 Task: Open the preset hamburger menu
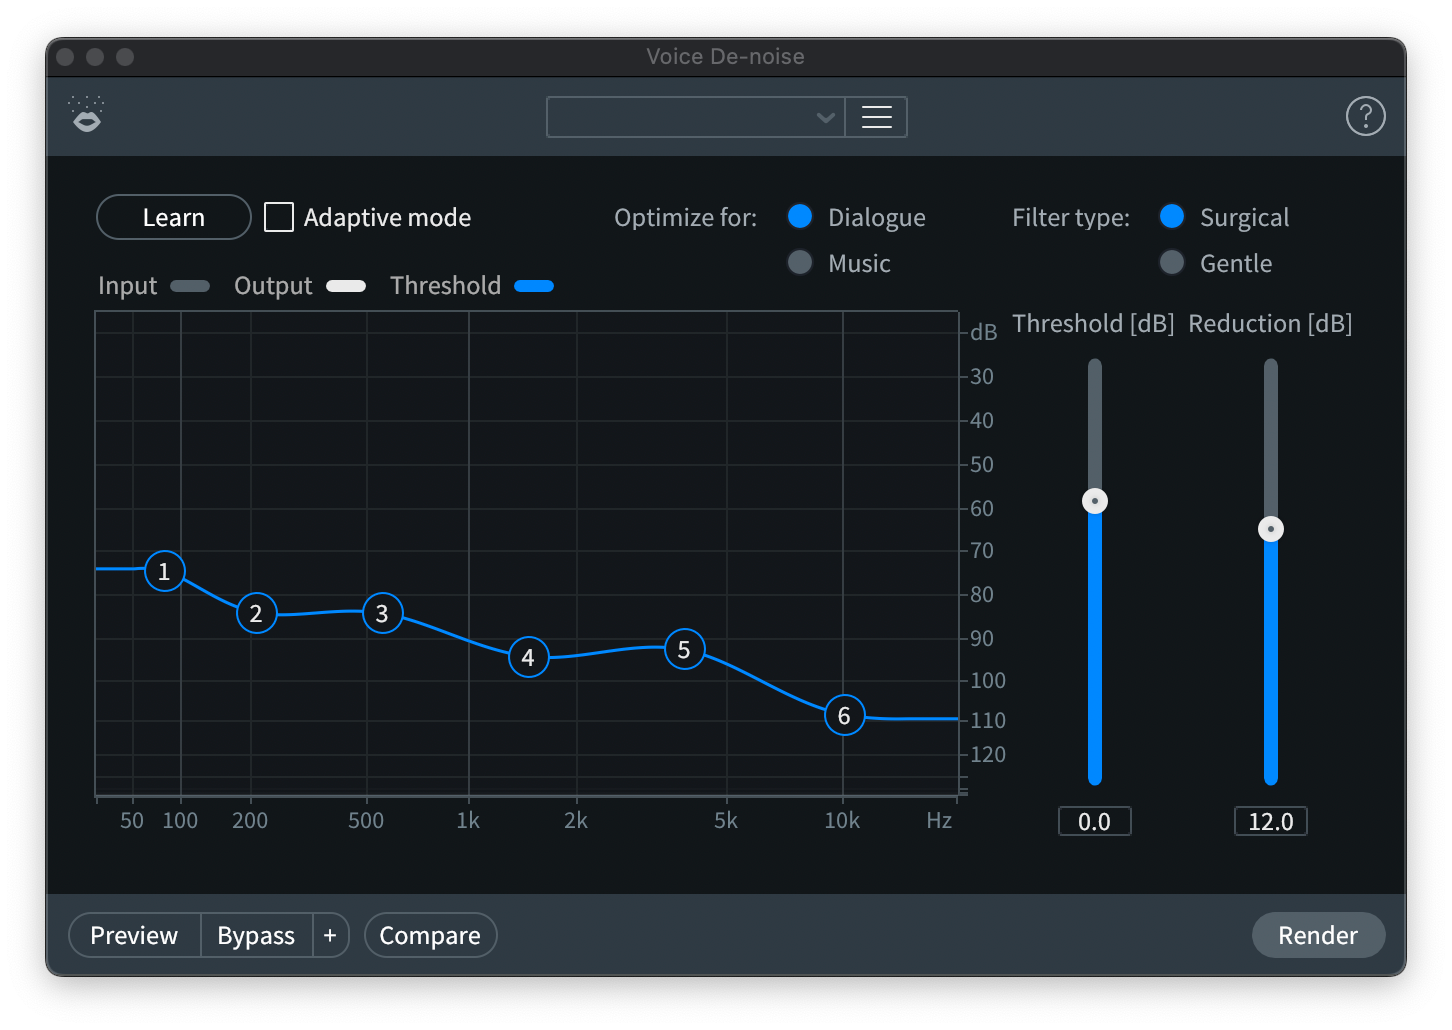(876, 117)
